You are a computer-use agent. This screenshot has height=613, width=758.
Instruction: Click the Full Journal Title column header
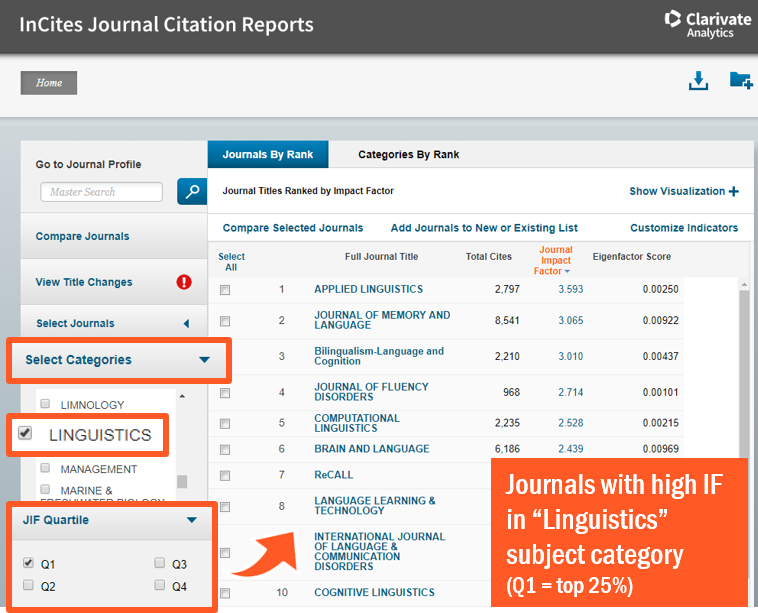pyautogui.click(x=381, y=257)
